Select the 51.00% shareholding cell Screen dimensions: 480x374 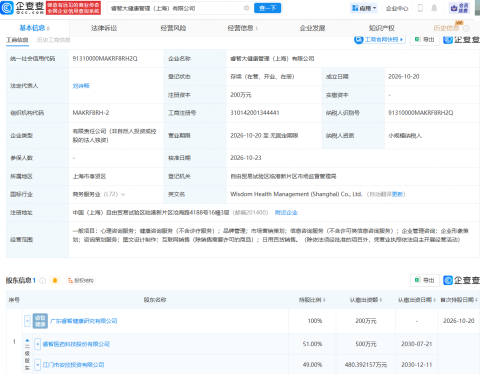[x=312, y=344]
